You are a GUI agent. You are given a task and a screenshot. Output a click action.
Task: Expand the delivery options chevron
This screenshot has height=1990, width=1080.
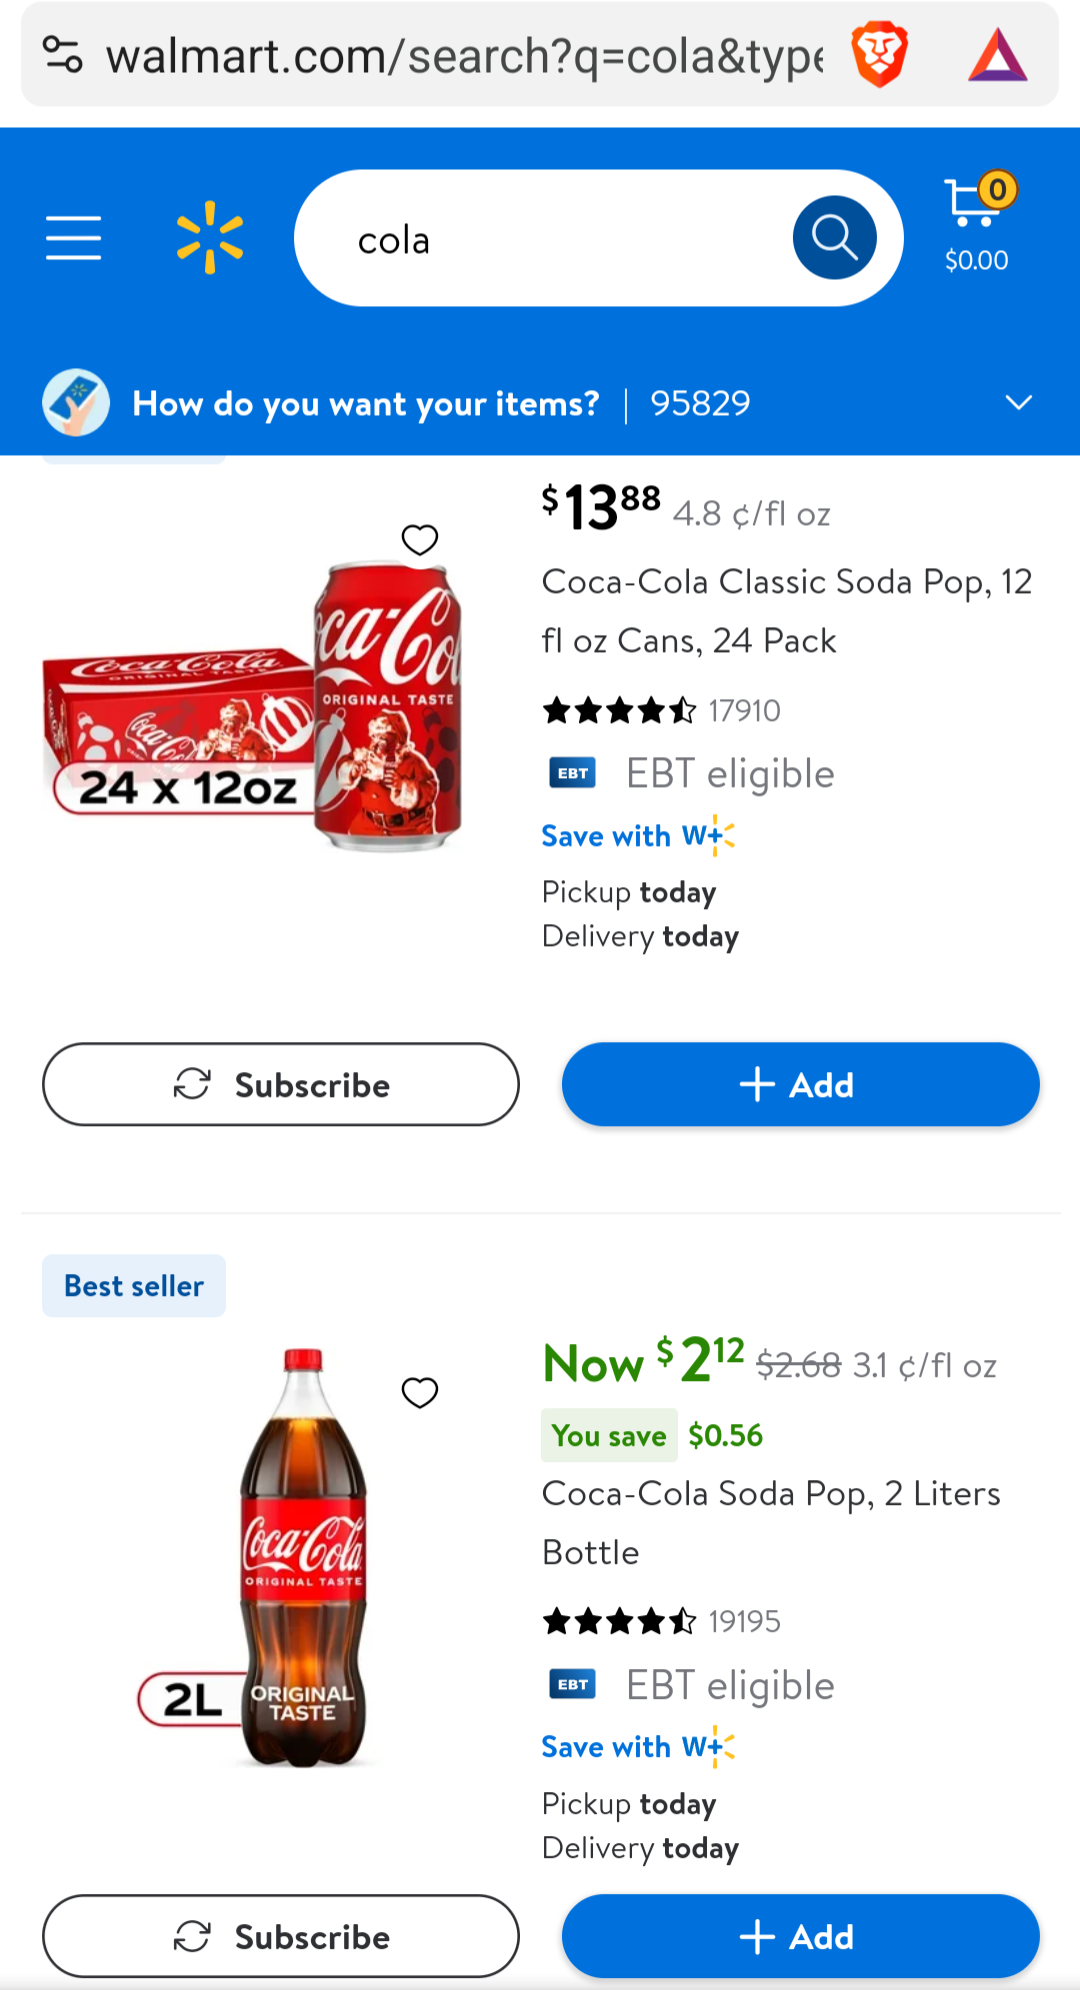(1018, 403)
